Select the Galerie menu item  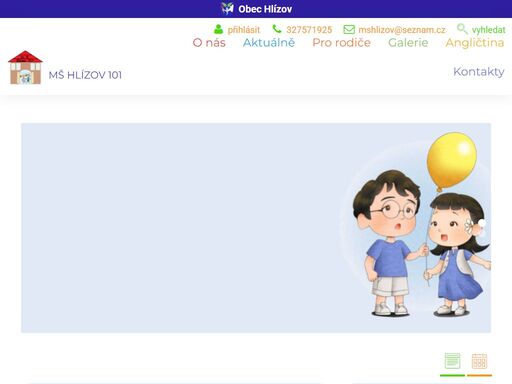(408, 43)
